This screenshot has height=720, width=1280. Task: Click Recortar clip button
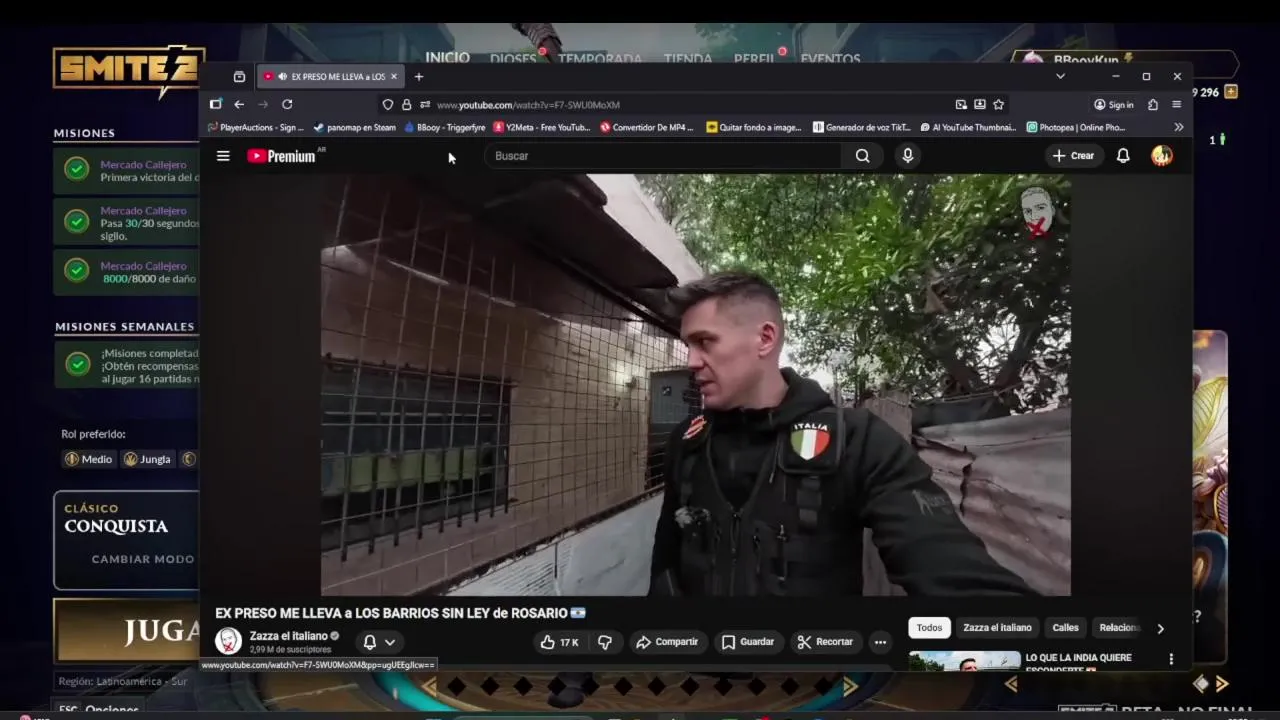pos(824,642)
